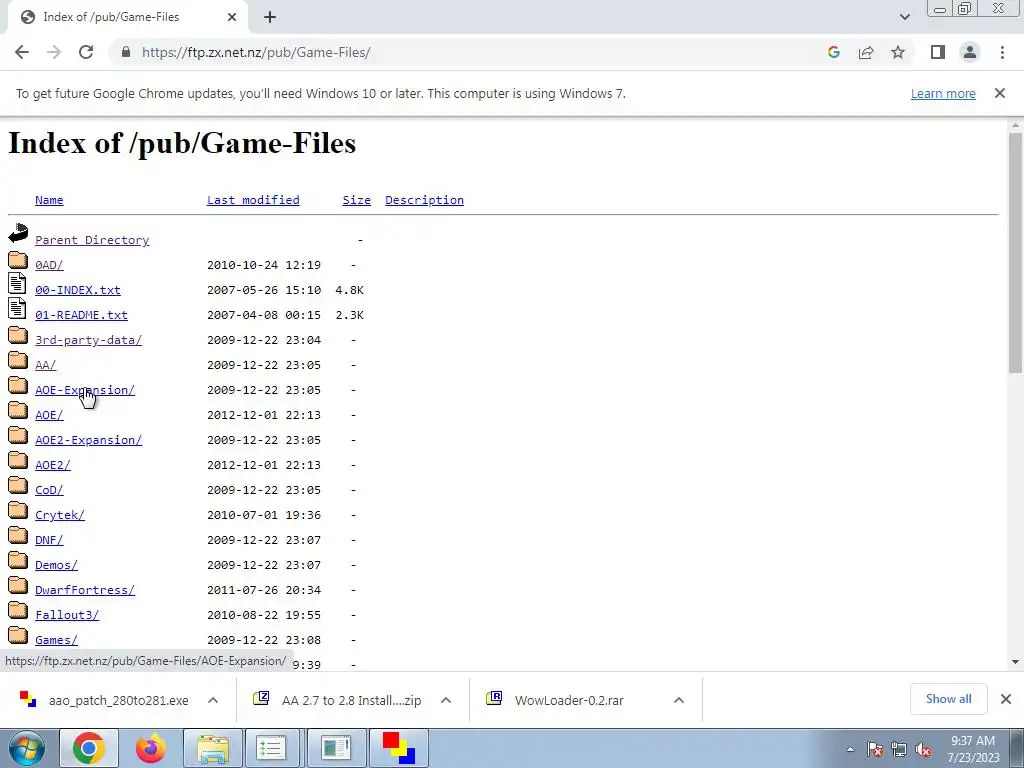
Task: Sort listing by Last modified column
Action: point(253,200)
